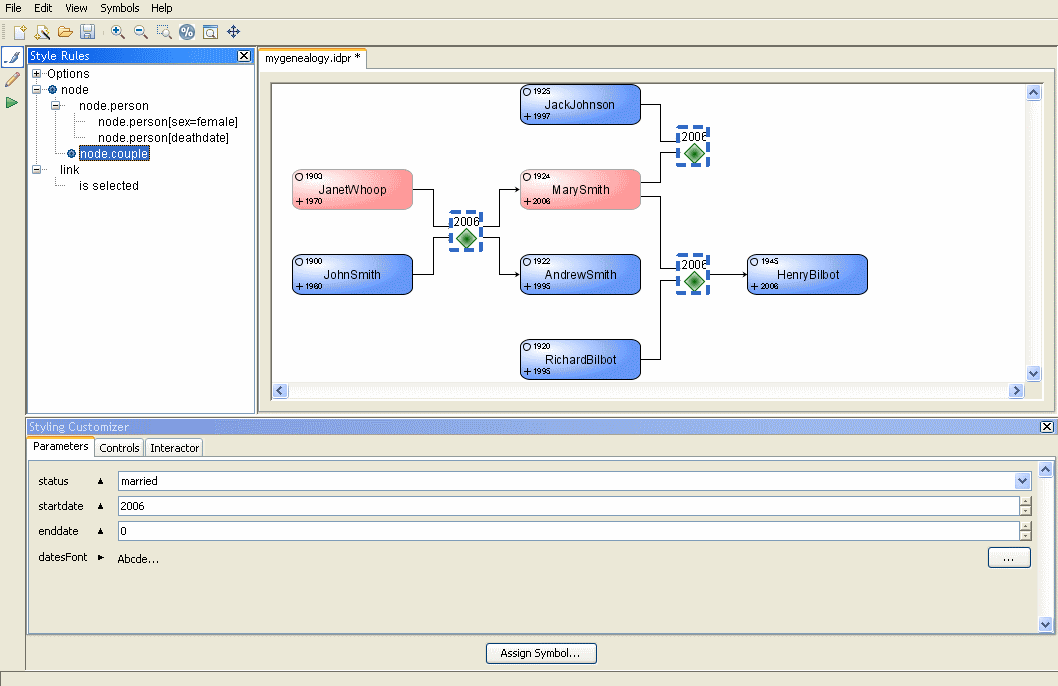The image size is (1058, 686).
Task: Click the datesFont ellipsis button
Action: [1008, 558]
